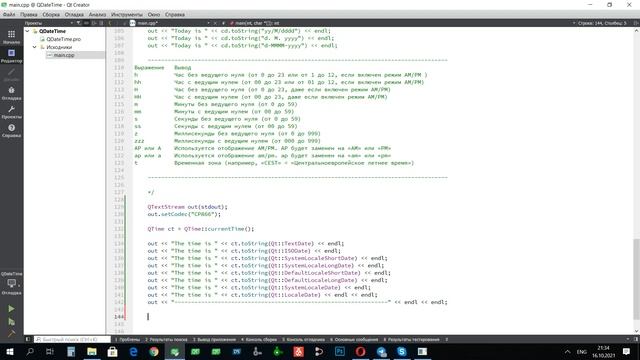Open Google Chrome from taskbar

pos(154,351)
